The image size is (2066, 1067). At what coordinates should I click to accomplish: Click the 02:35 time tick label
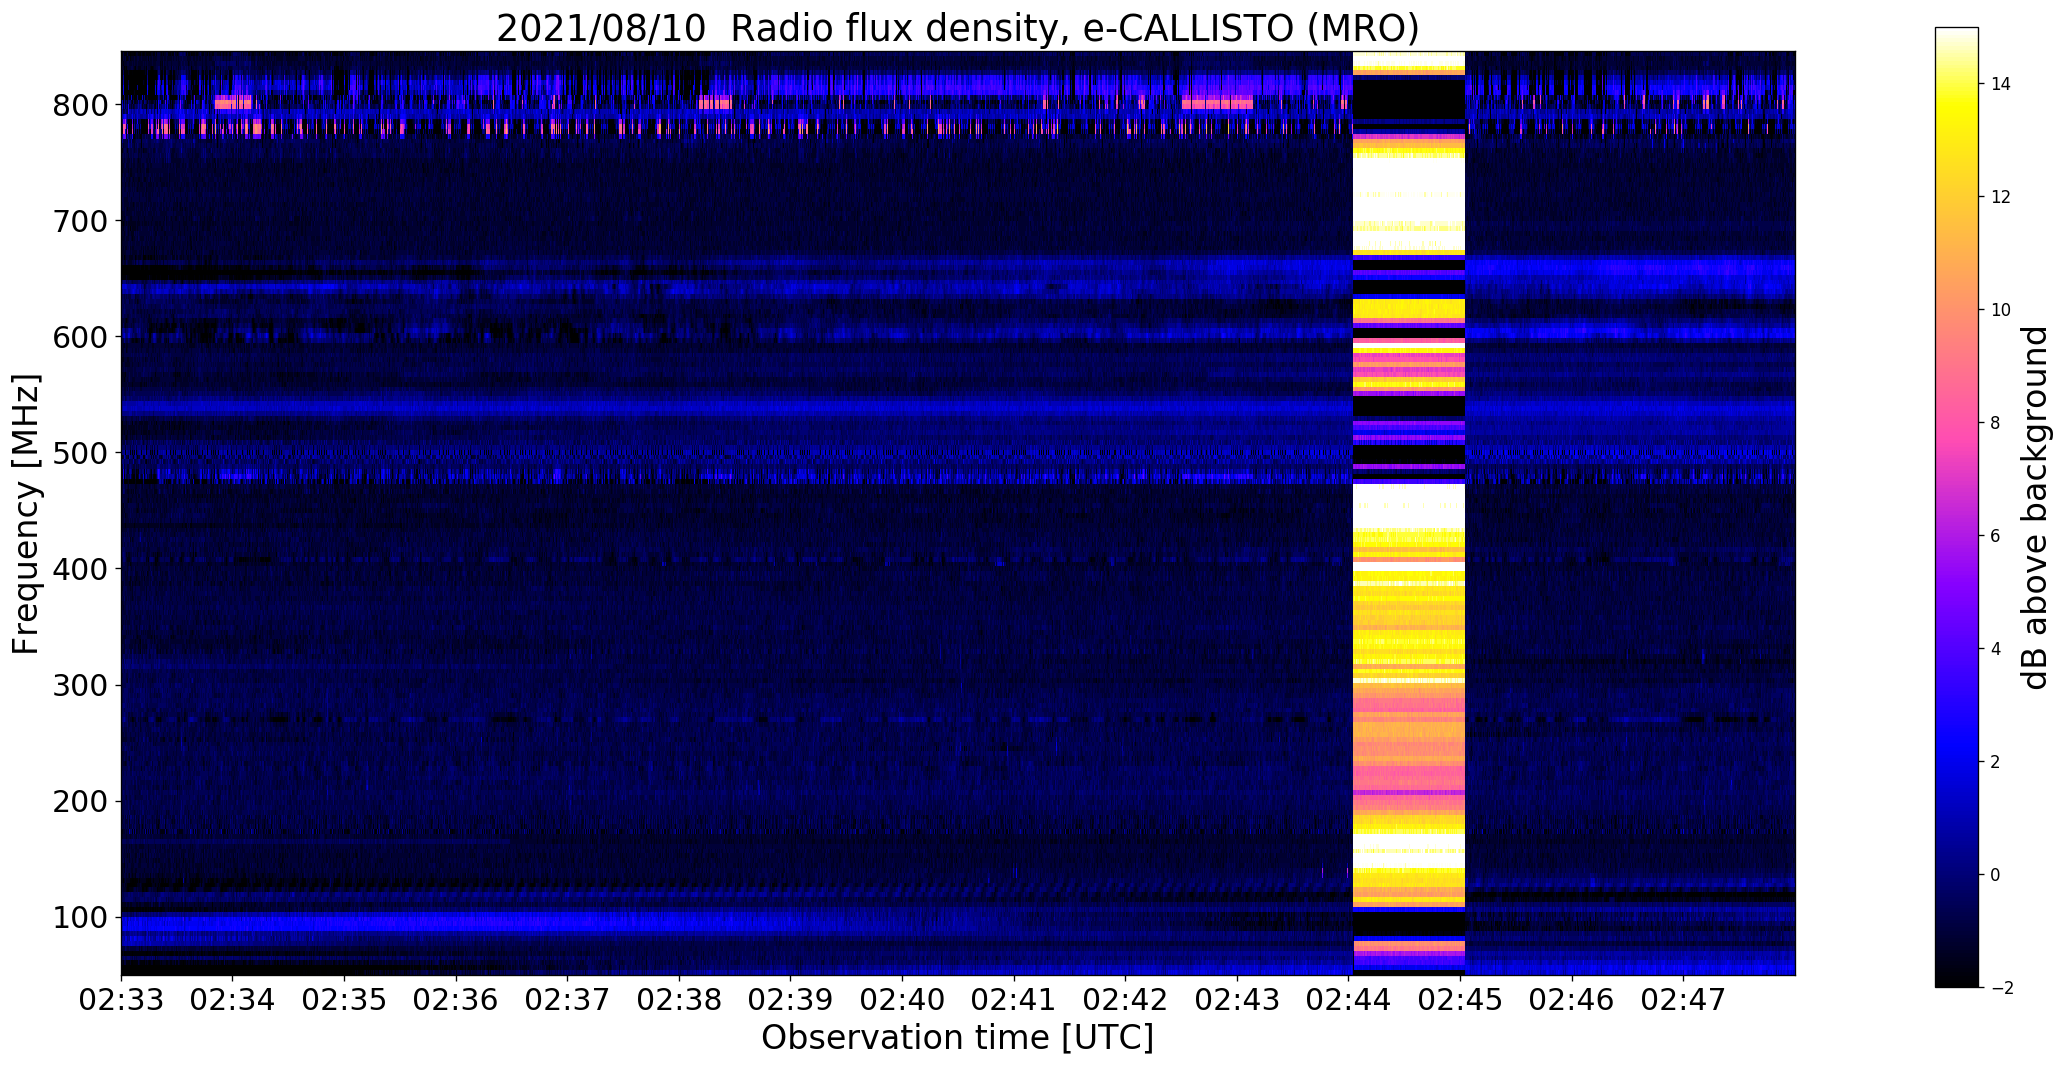coord(345,999)
